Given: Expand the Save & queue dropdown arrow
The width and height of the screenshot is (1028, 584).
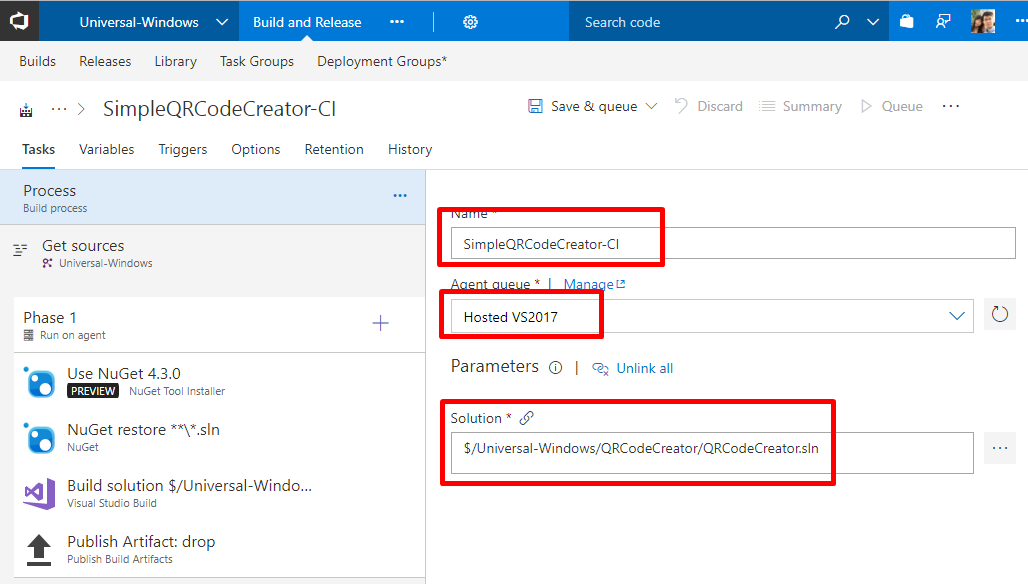Looking at the screenshot, I should 651,106.
